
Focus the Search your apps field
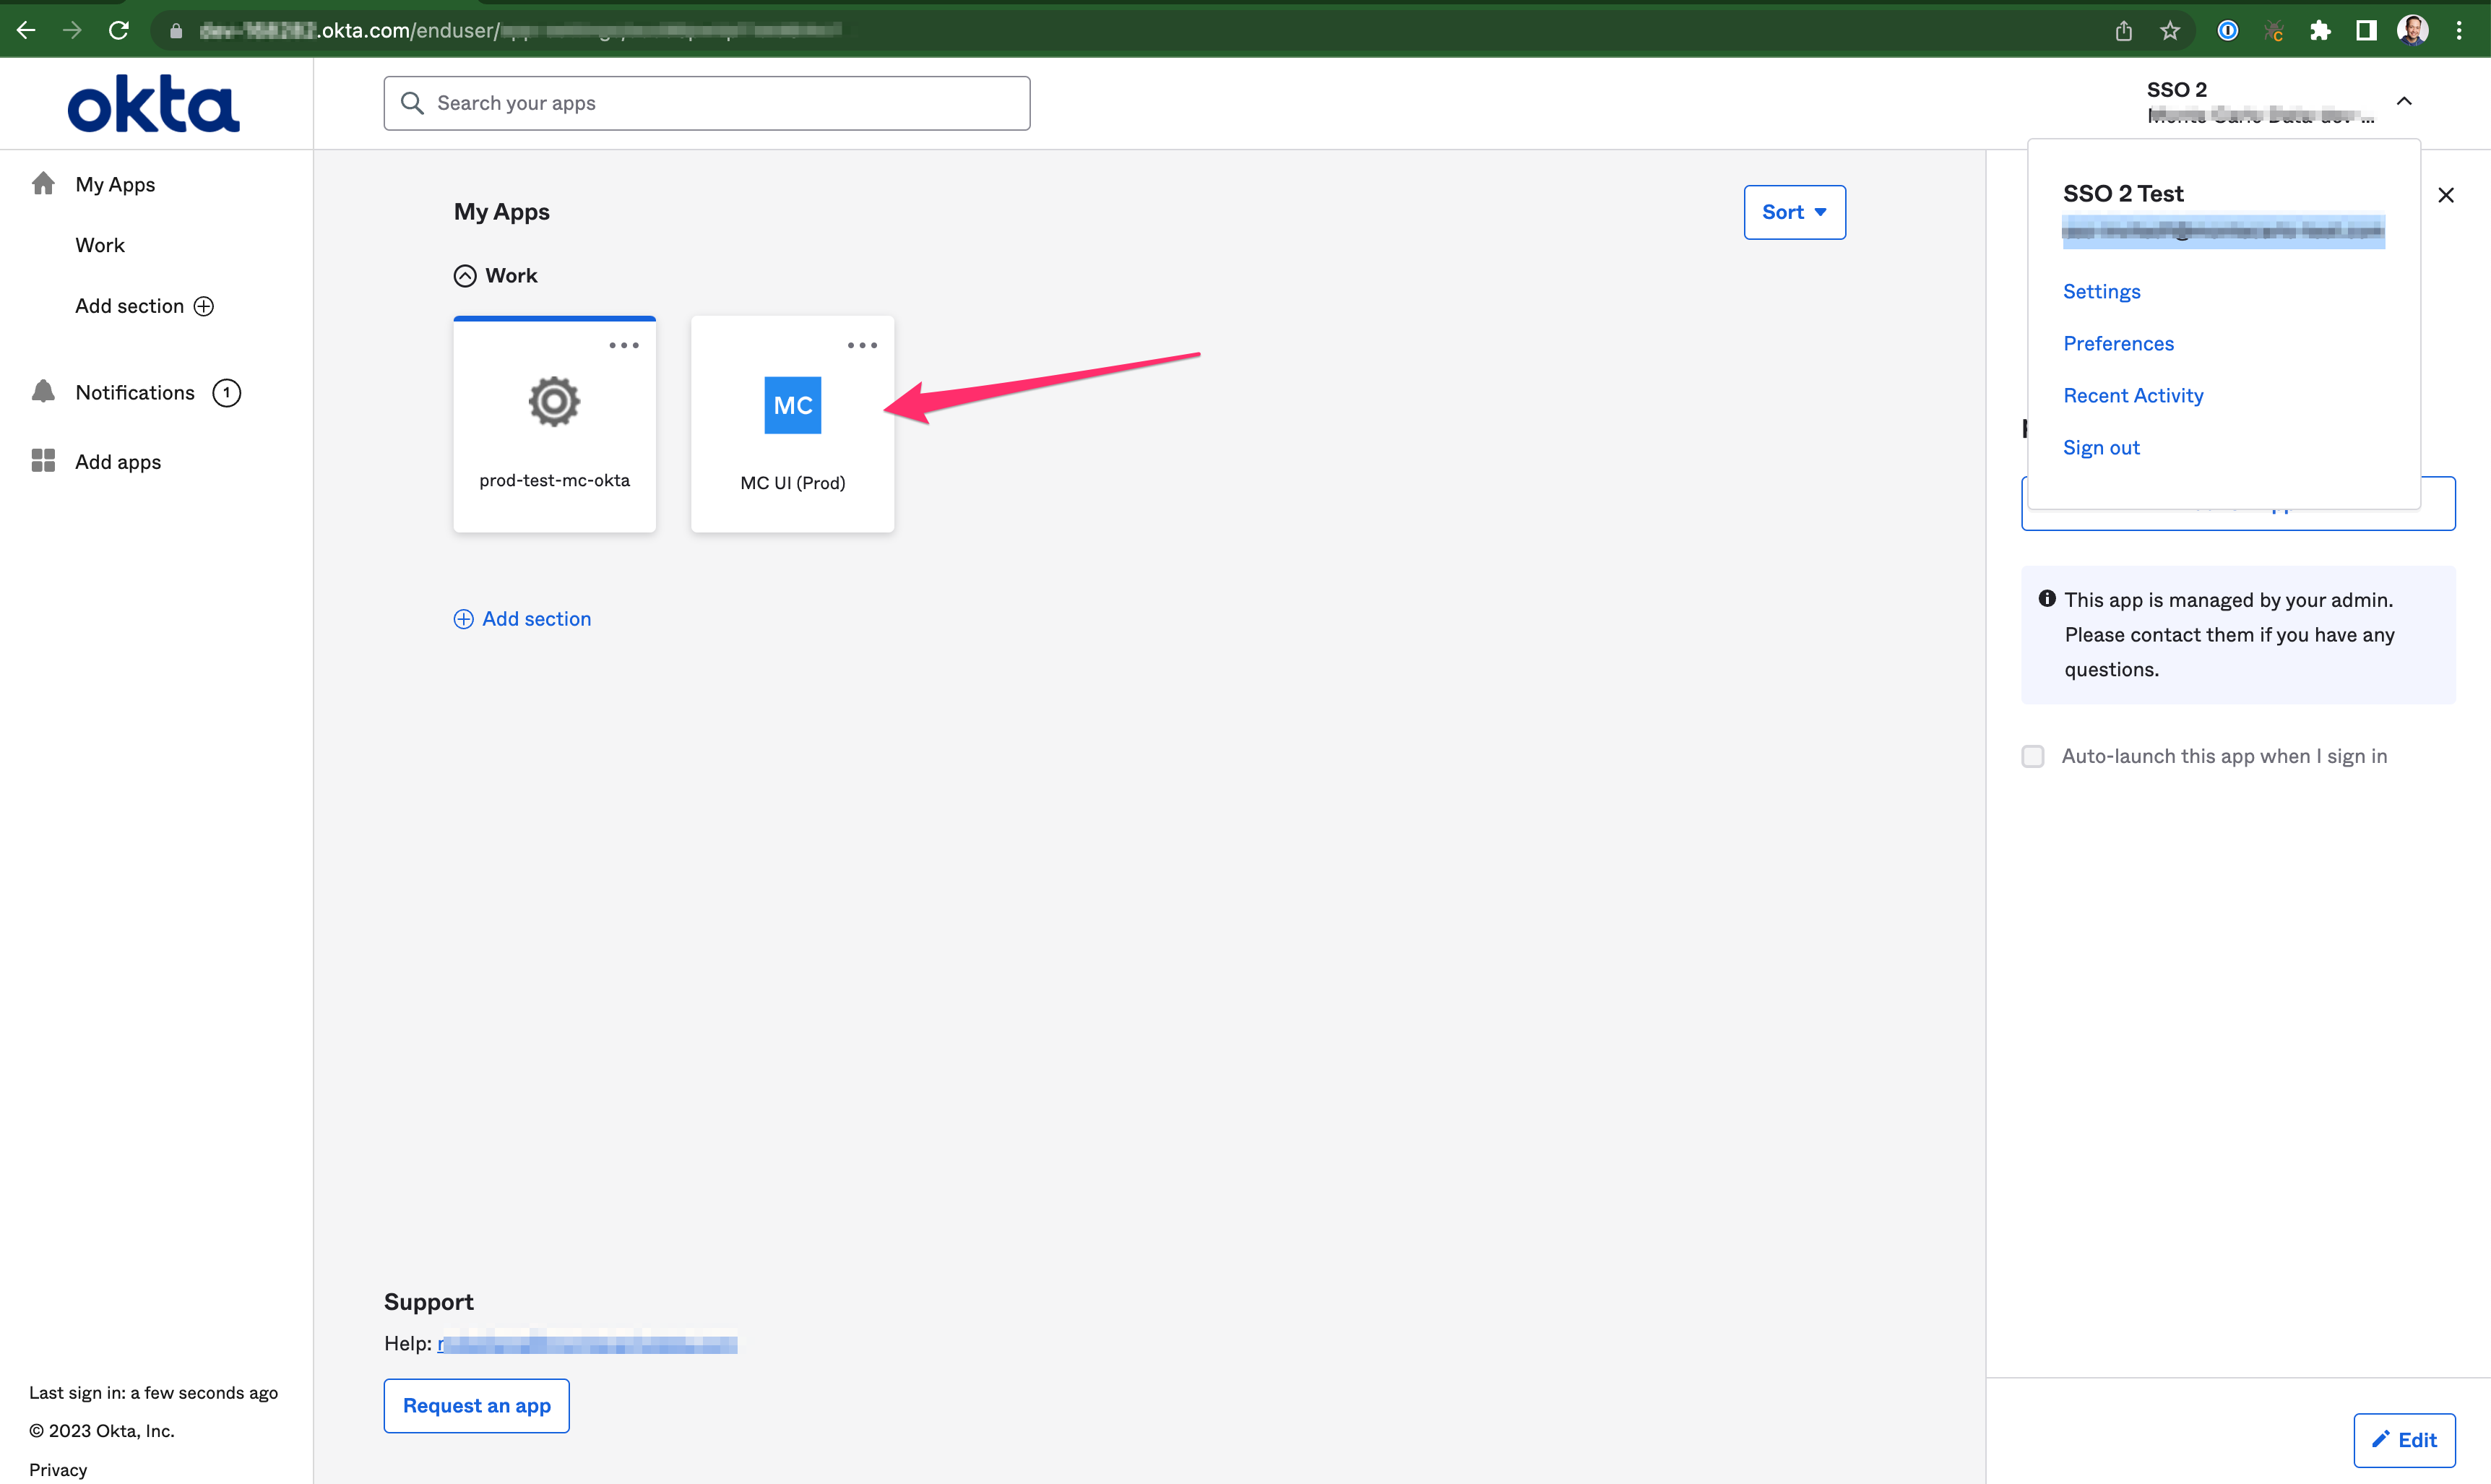[x=707, y=103]
